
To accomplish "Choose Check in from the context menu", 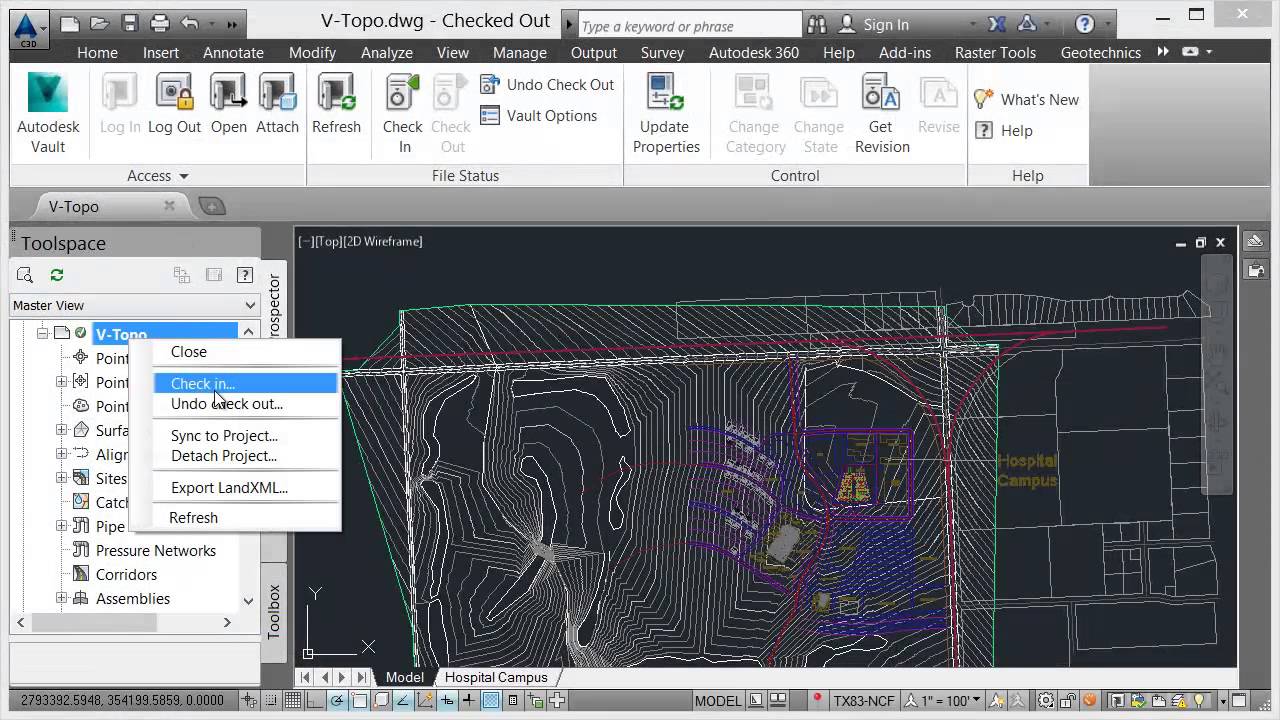I will [x=202, y=383].
